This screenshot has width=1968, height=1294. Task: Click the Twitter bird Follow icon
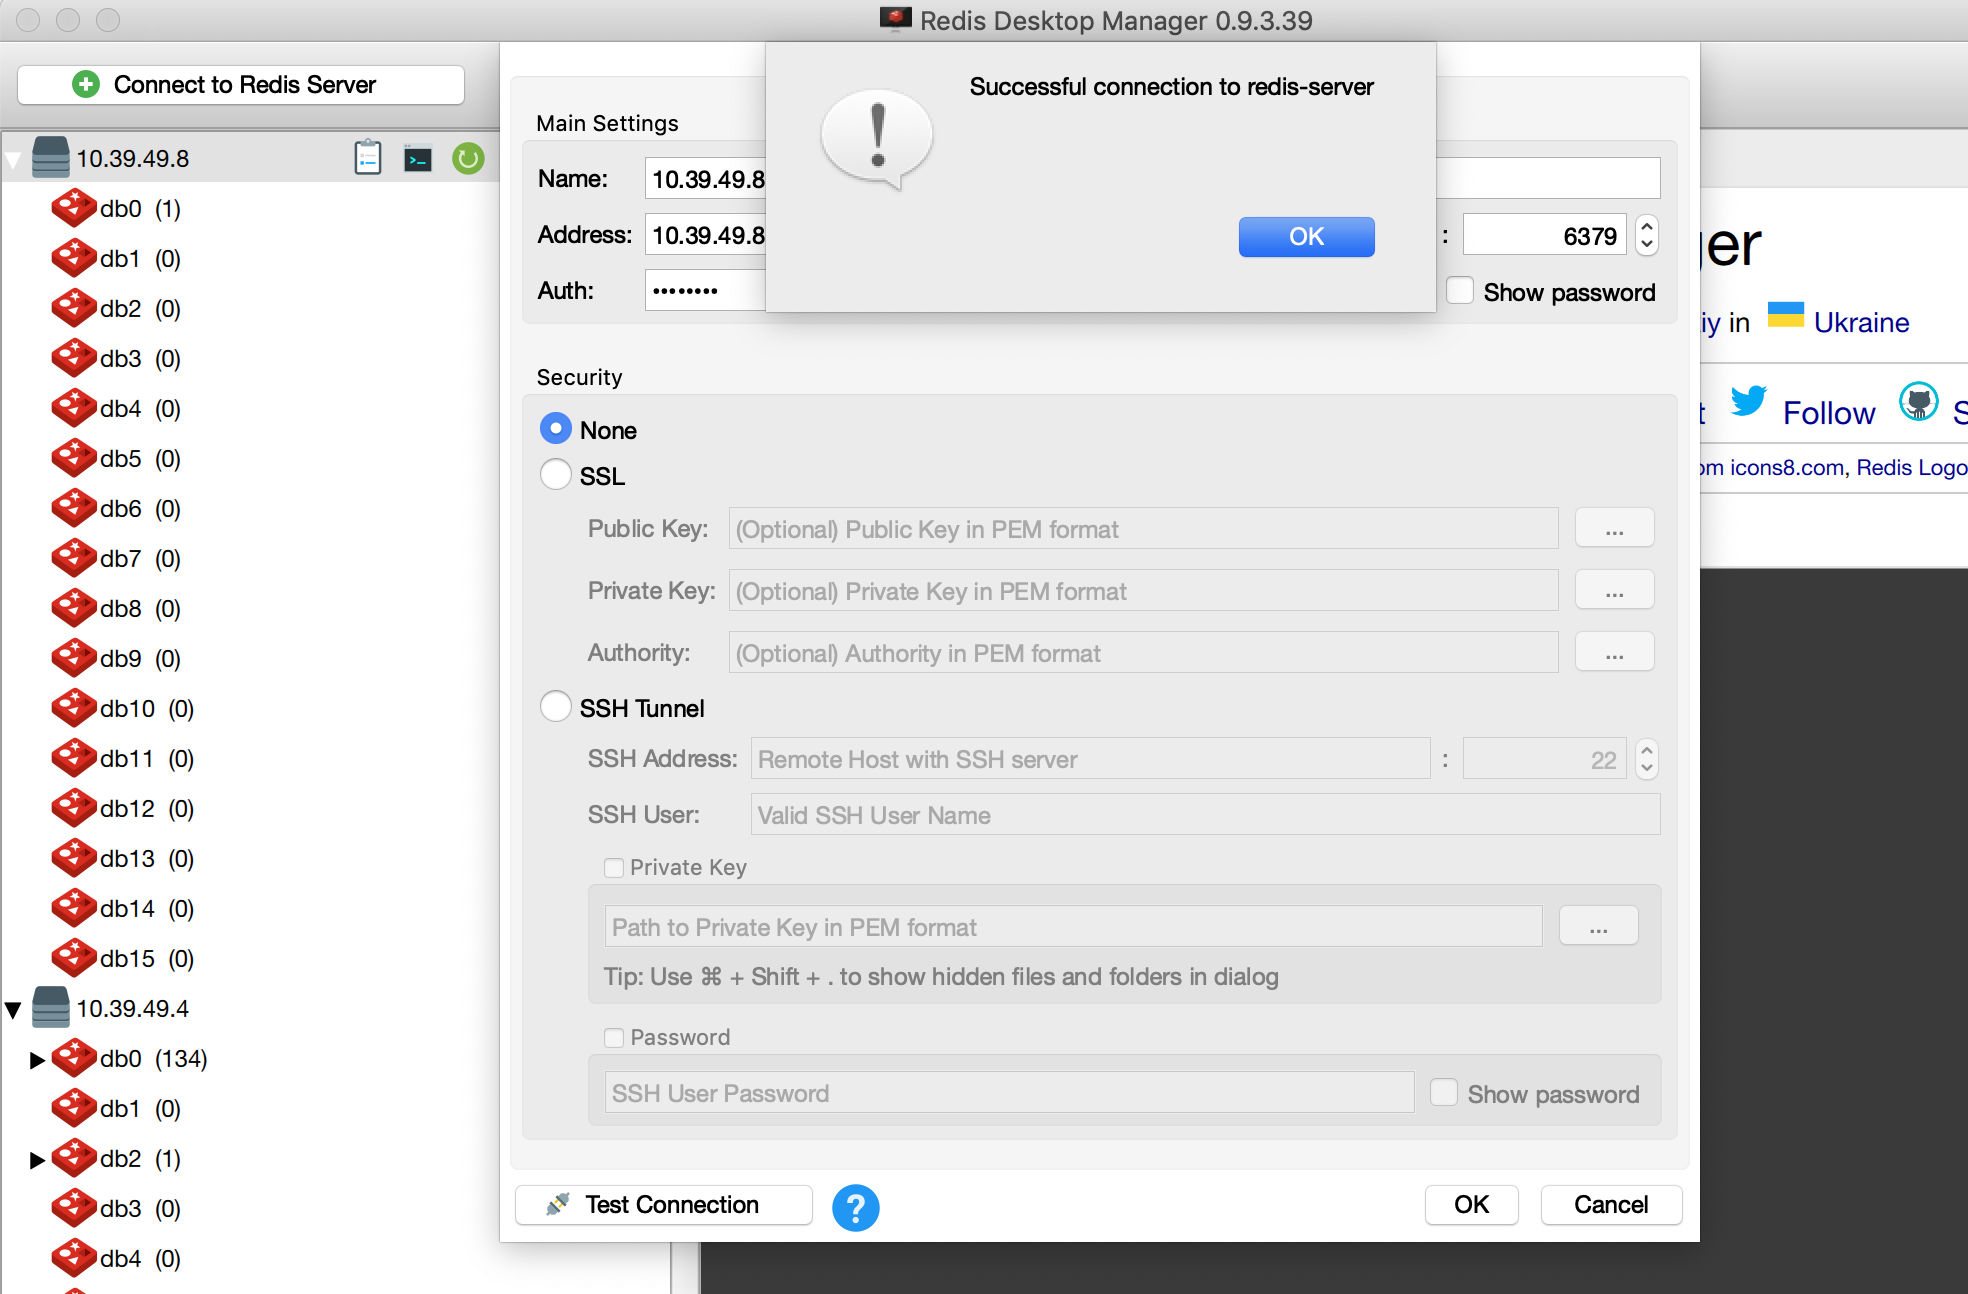tap(1748, 401)
